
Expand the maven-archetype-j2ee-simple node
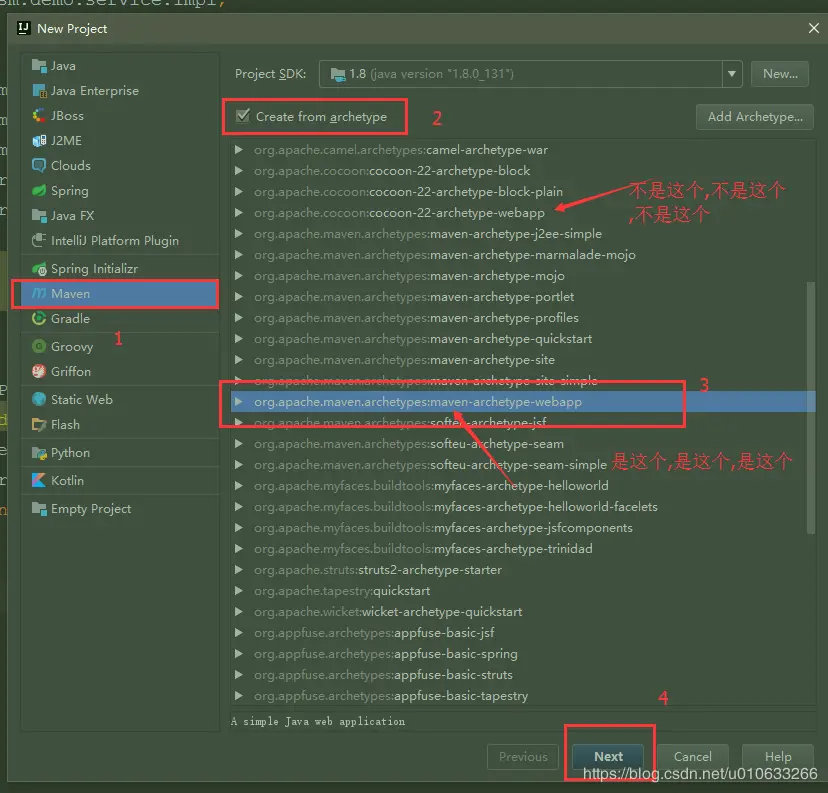[239, 234]
